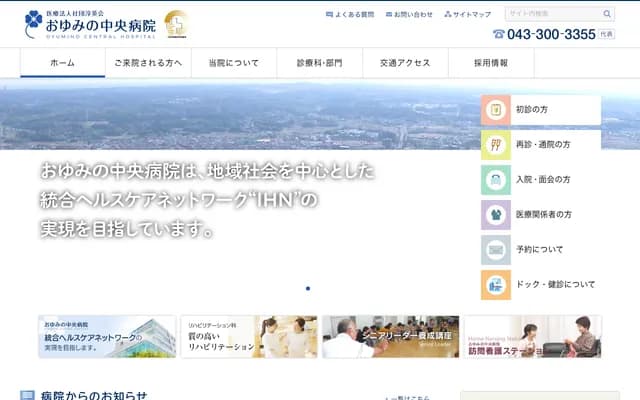This screenshot has width=640, height=400.
Task: Click the blue slideshow indicator dot
Action: pos(308,289)
